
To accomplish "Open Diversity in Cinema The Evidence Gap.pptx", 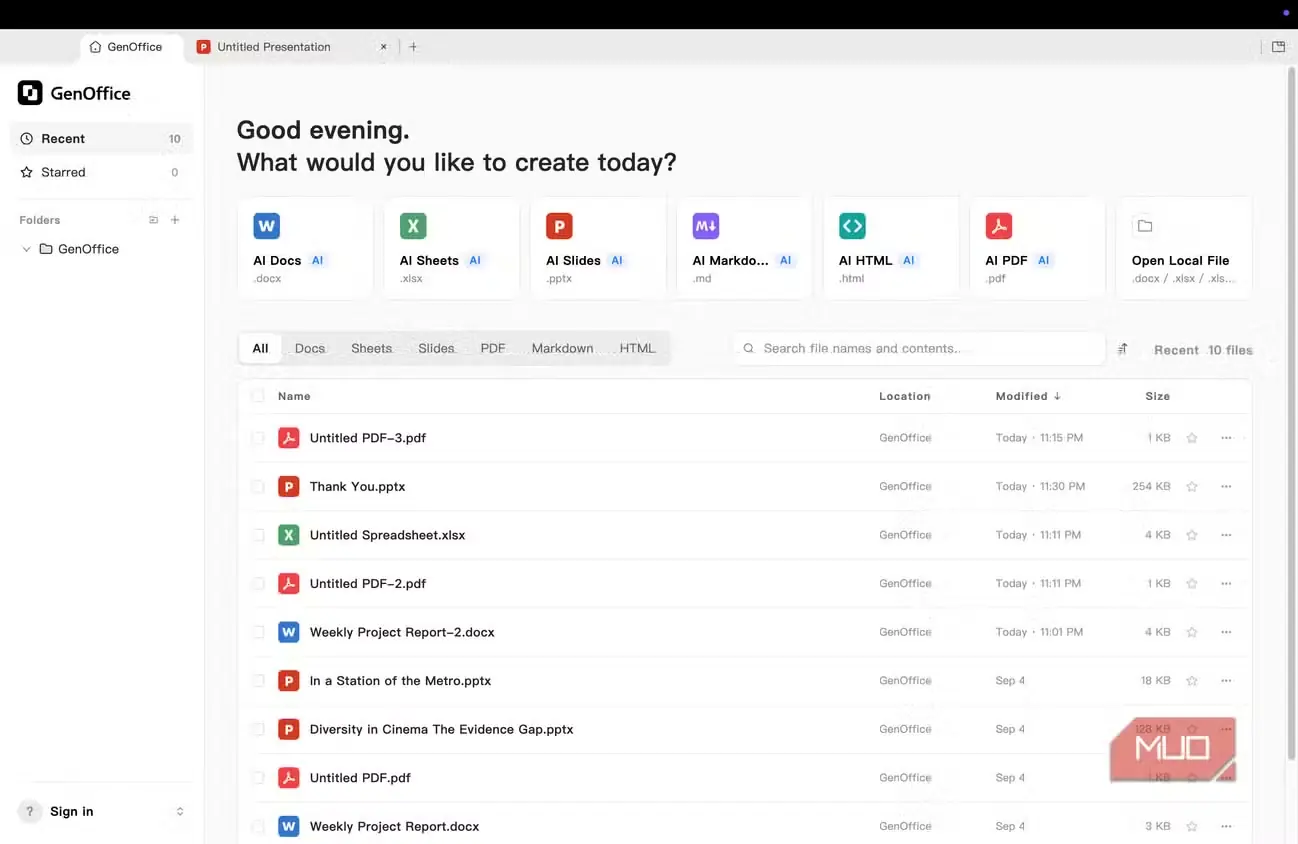I will (x=441, y=730).
